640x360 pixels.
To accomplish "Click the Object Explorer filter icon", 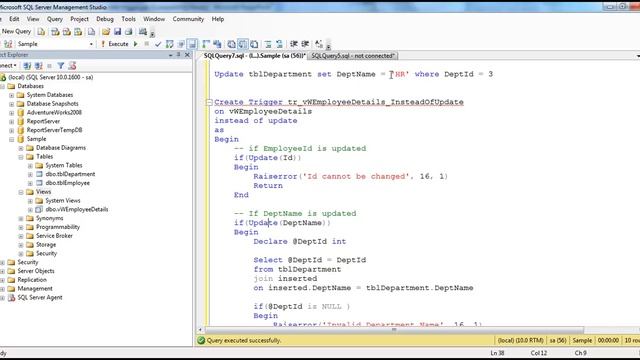I will tap(60, 66).
